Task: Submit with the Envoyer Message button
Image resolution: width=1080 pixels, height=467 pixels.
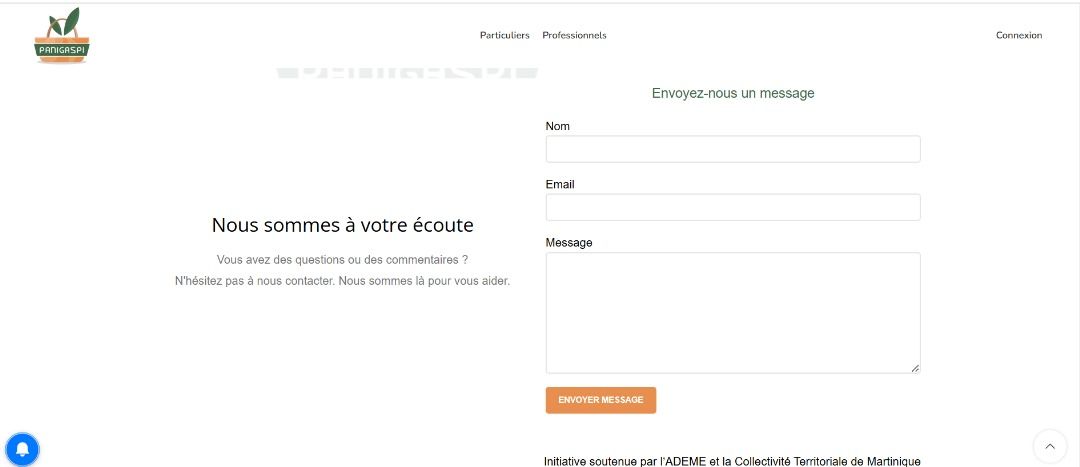Action: tap(601, 400)
